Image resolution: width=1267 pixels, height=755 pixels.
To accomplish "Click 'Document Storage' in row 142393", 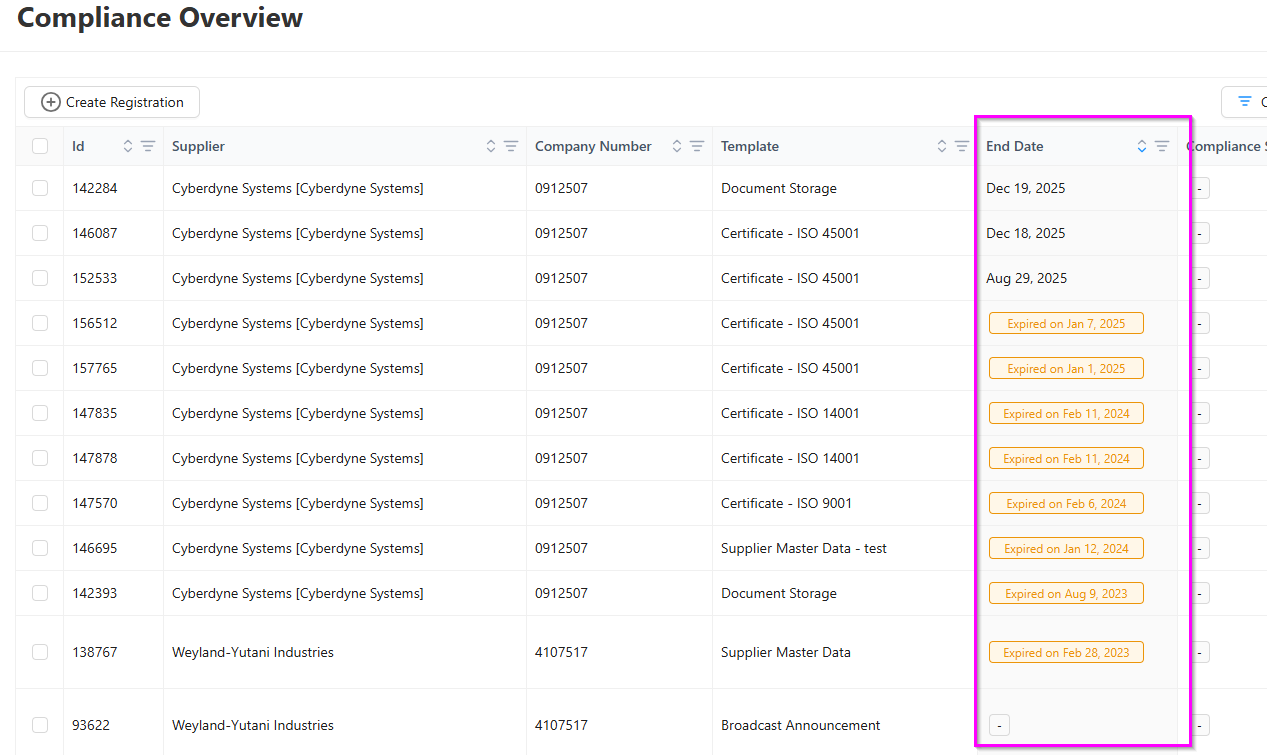I will pyautogui.click(x=779, y=593).
